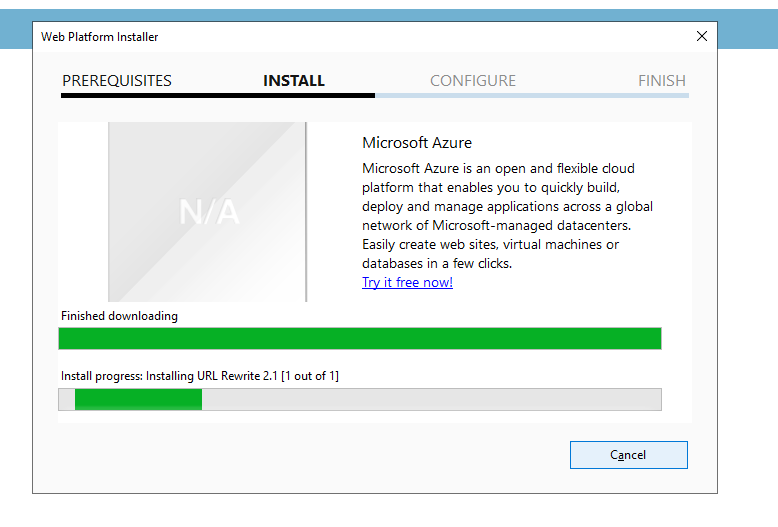Close the Web Platform Installer dialog

[702, 36]
